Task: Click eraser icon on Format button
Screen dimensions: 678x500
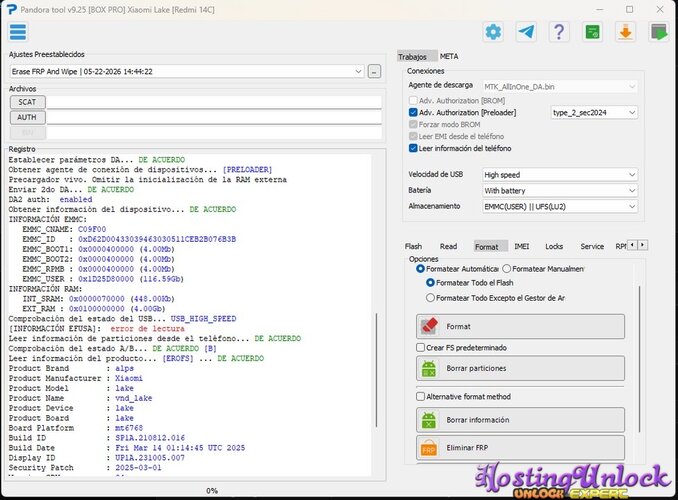Action: coord(429,326)
